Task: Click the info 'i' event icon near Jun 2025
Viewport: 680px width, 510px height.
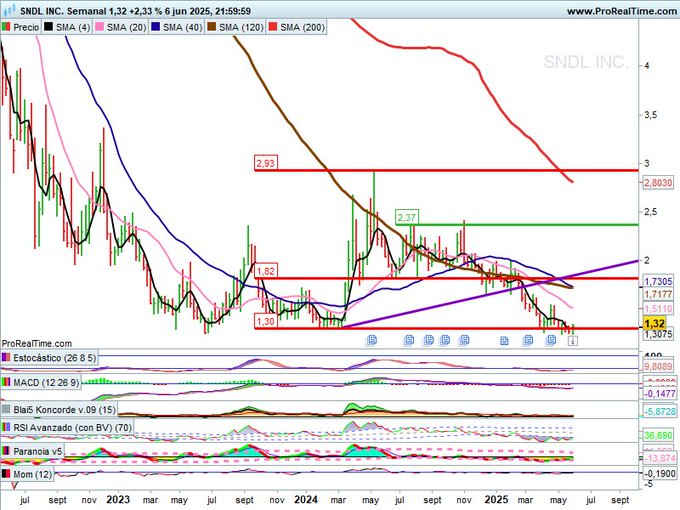Action: click(x=573, y=341)
